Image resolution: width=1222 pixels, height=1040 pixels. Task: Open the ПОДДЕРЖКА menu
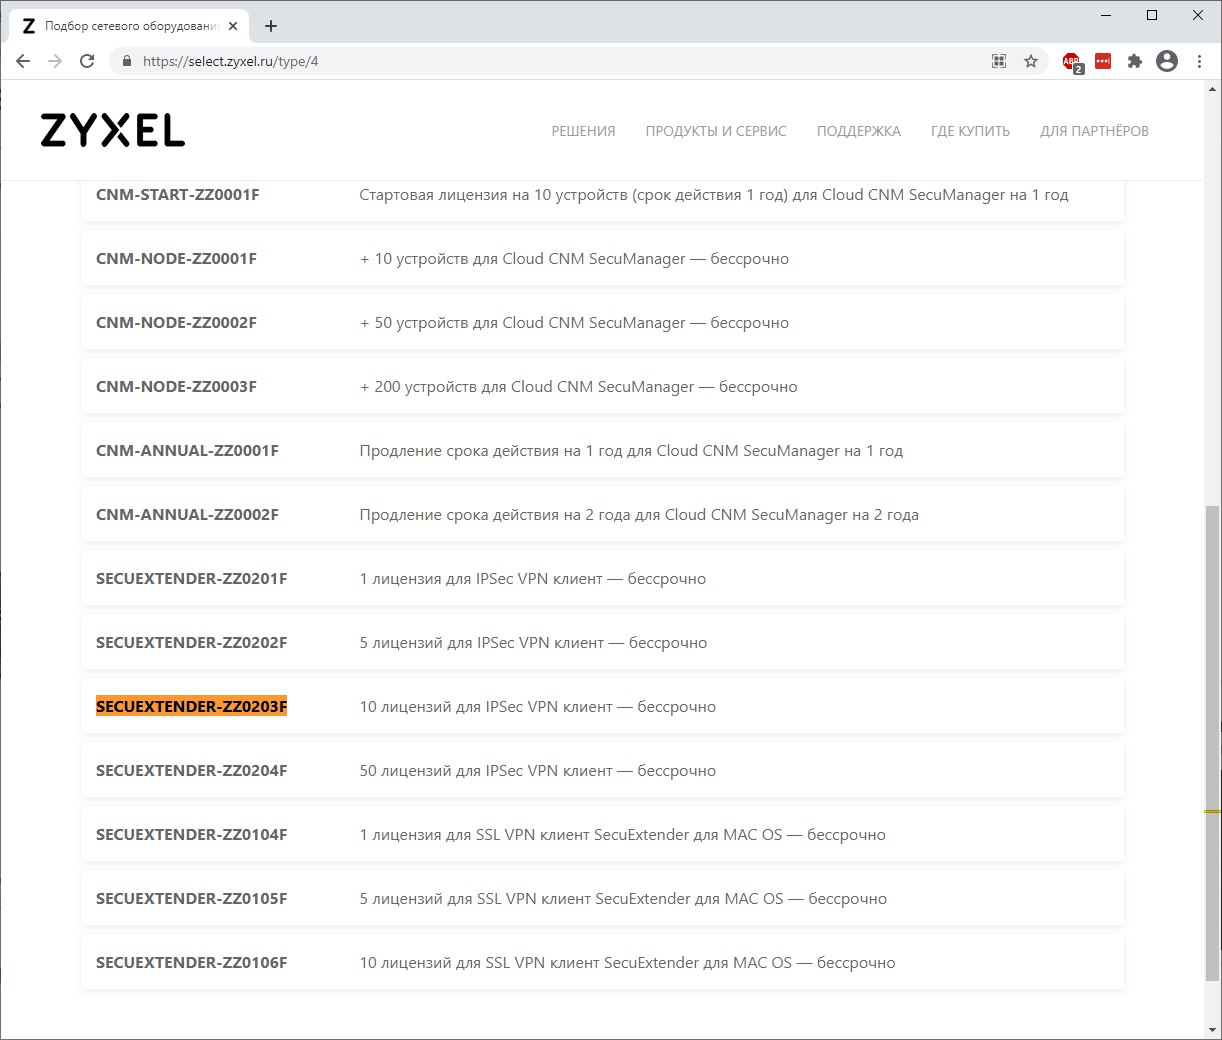coord(859,131)
